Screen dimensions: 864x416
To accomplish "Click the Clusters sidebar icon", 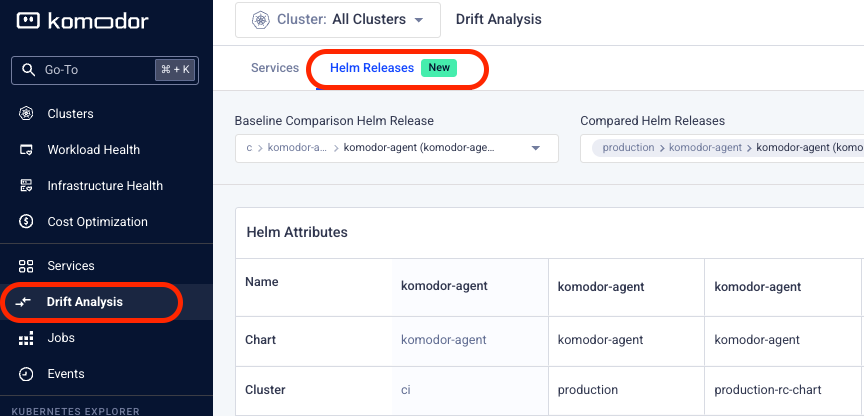I will tap(27, 114).
